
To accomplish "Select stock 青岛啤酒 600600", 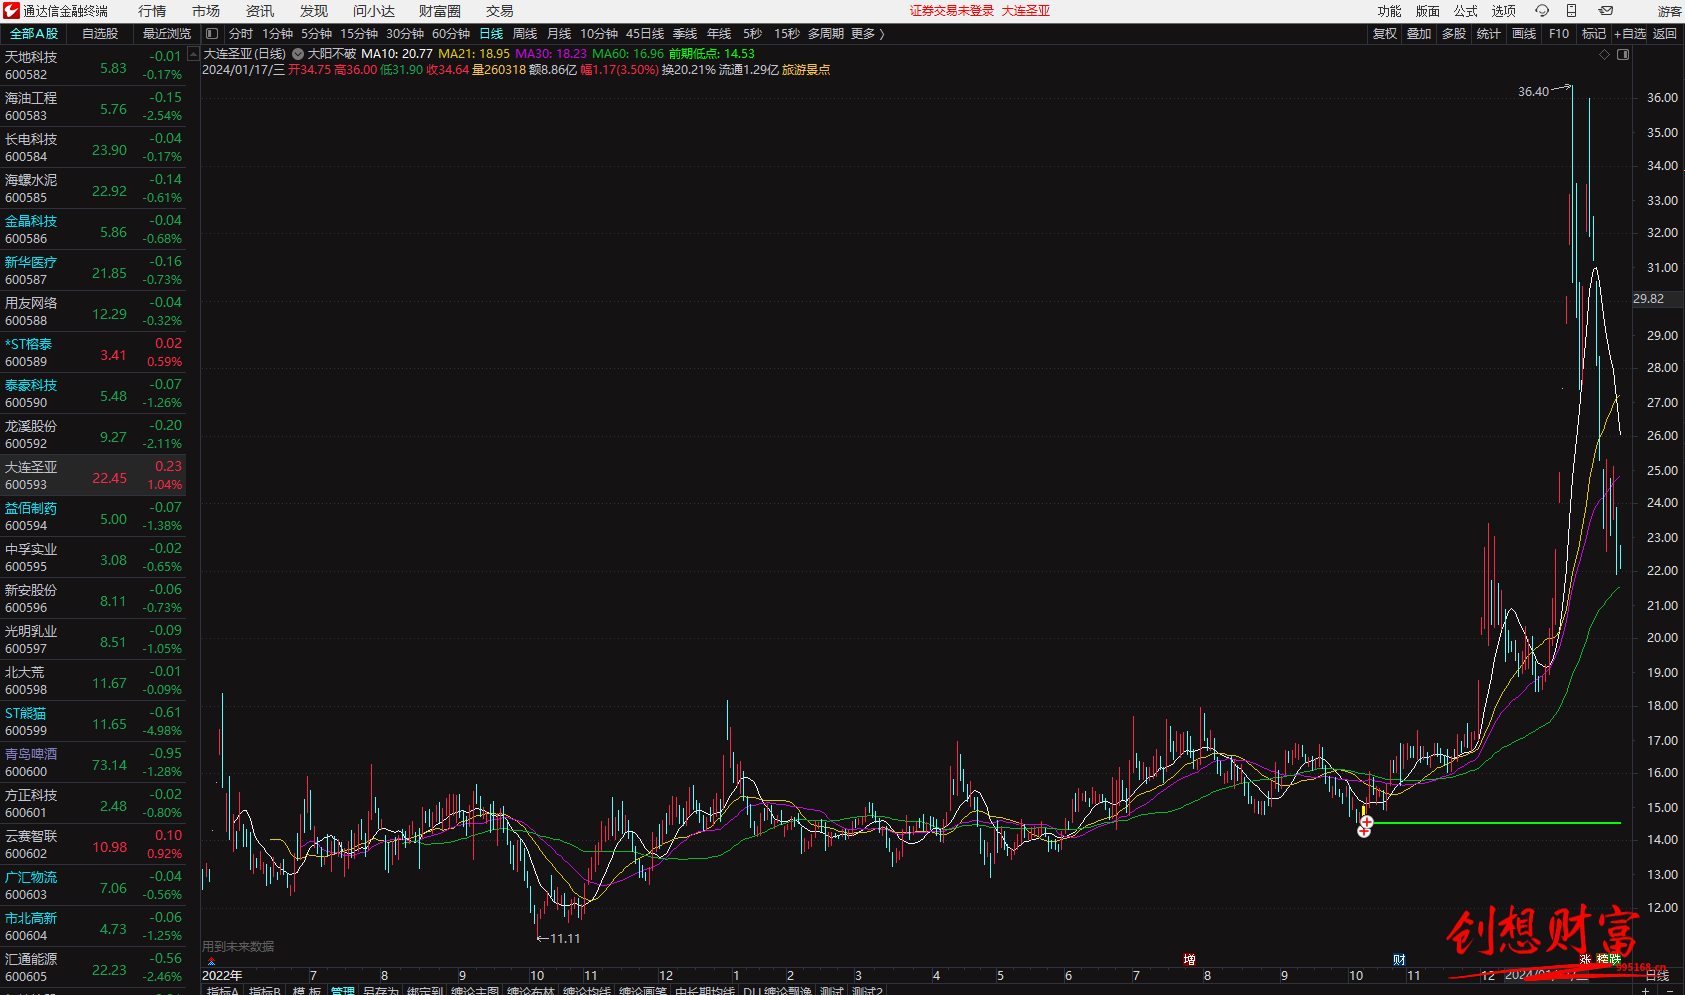I will pyautogui.click(x=93, y=763).
